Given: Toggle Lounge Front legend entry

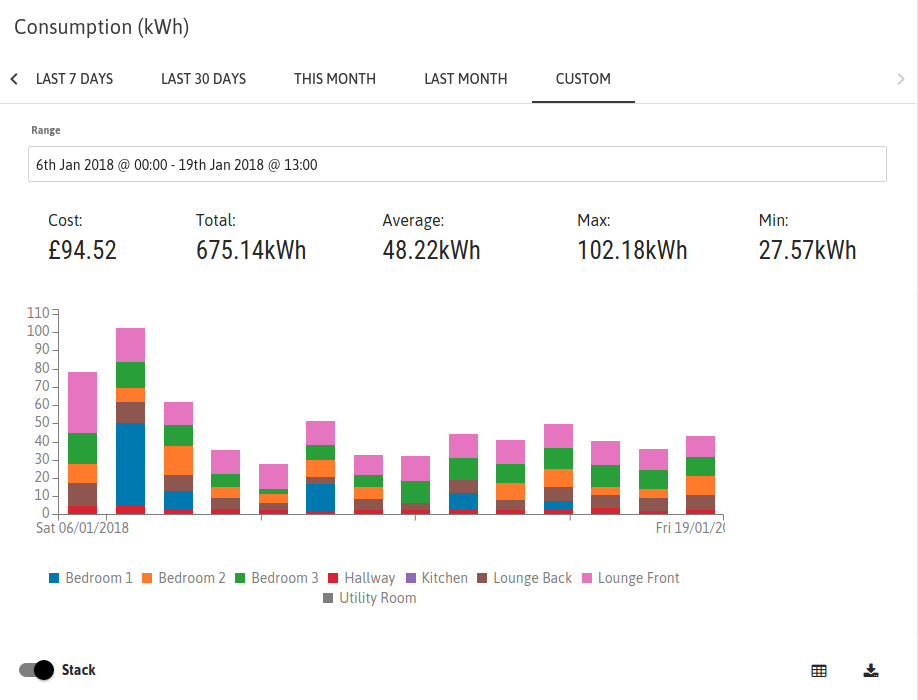Looking at the screenshot, I should [x=631, y=578].
